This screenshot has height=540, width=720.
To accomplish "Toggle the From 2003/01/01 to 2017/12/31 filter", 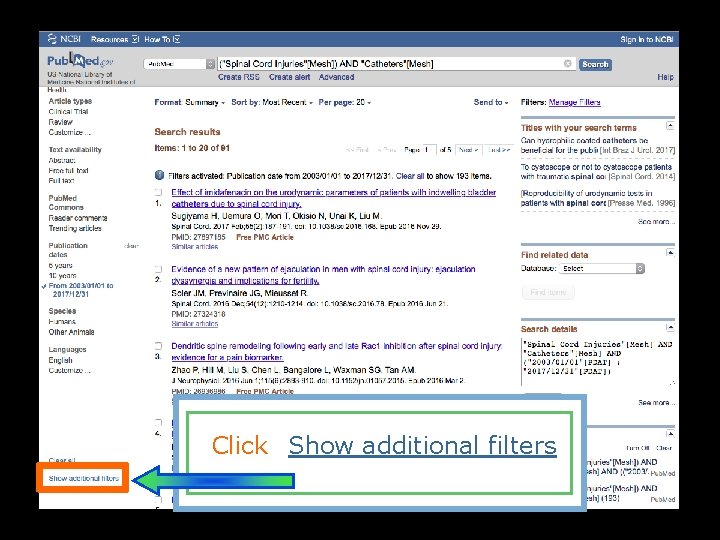I will tap(81, 290).
